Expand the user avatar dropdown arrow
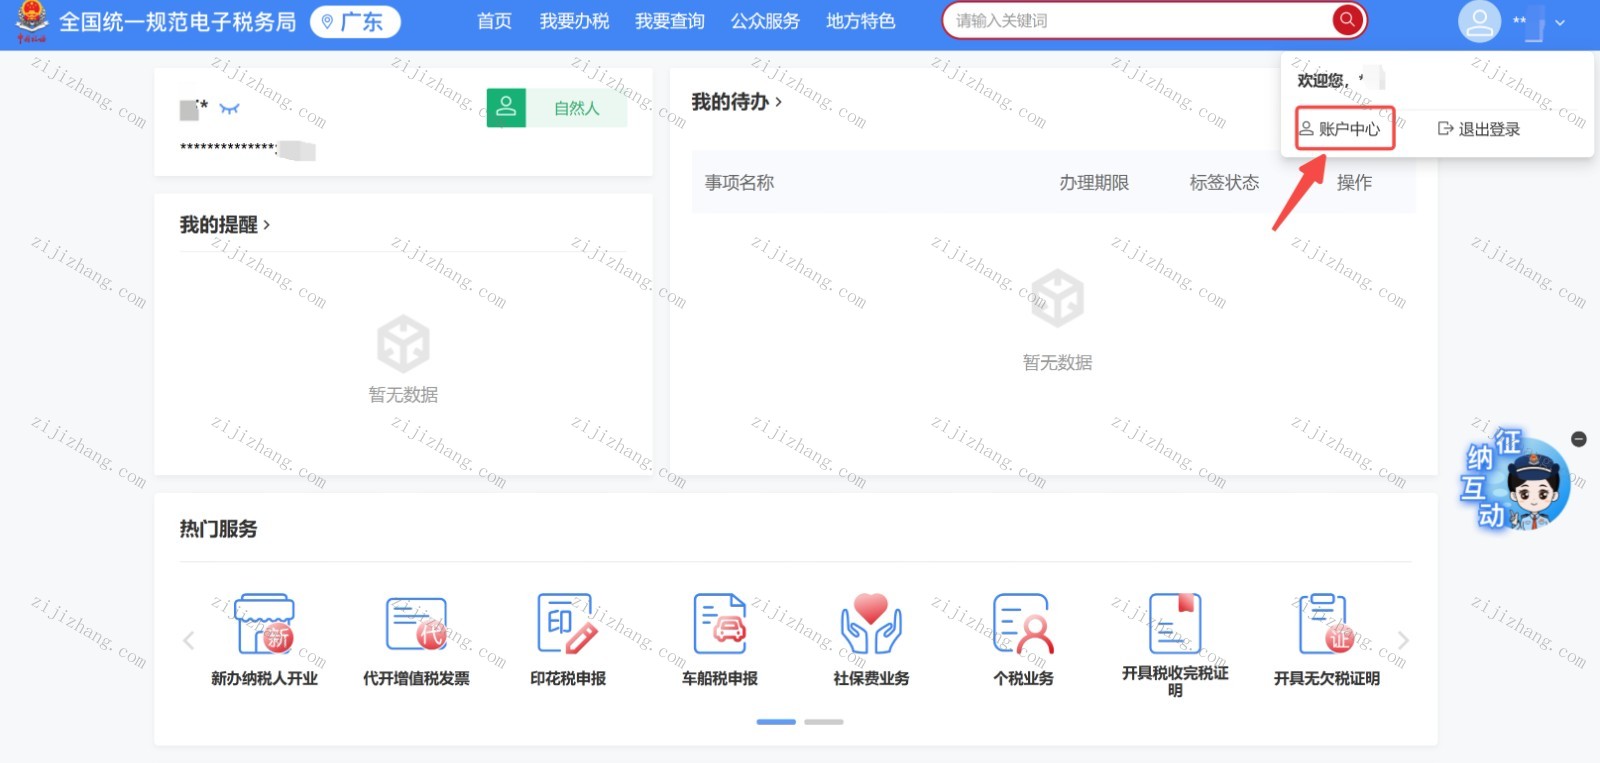The height and width of the screenshot is (763, 1600). click(x=1560, y=22)
